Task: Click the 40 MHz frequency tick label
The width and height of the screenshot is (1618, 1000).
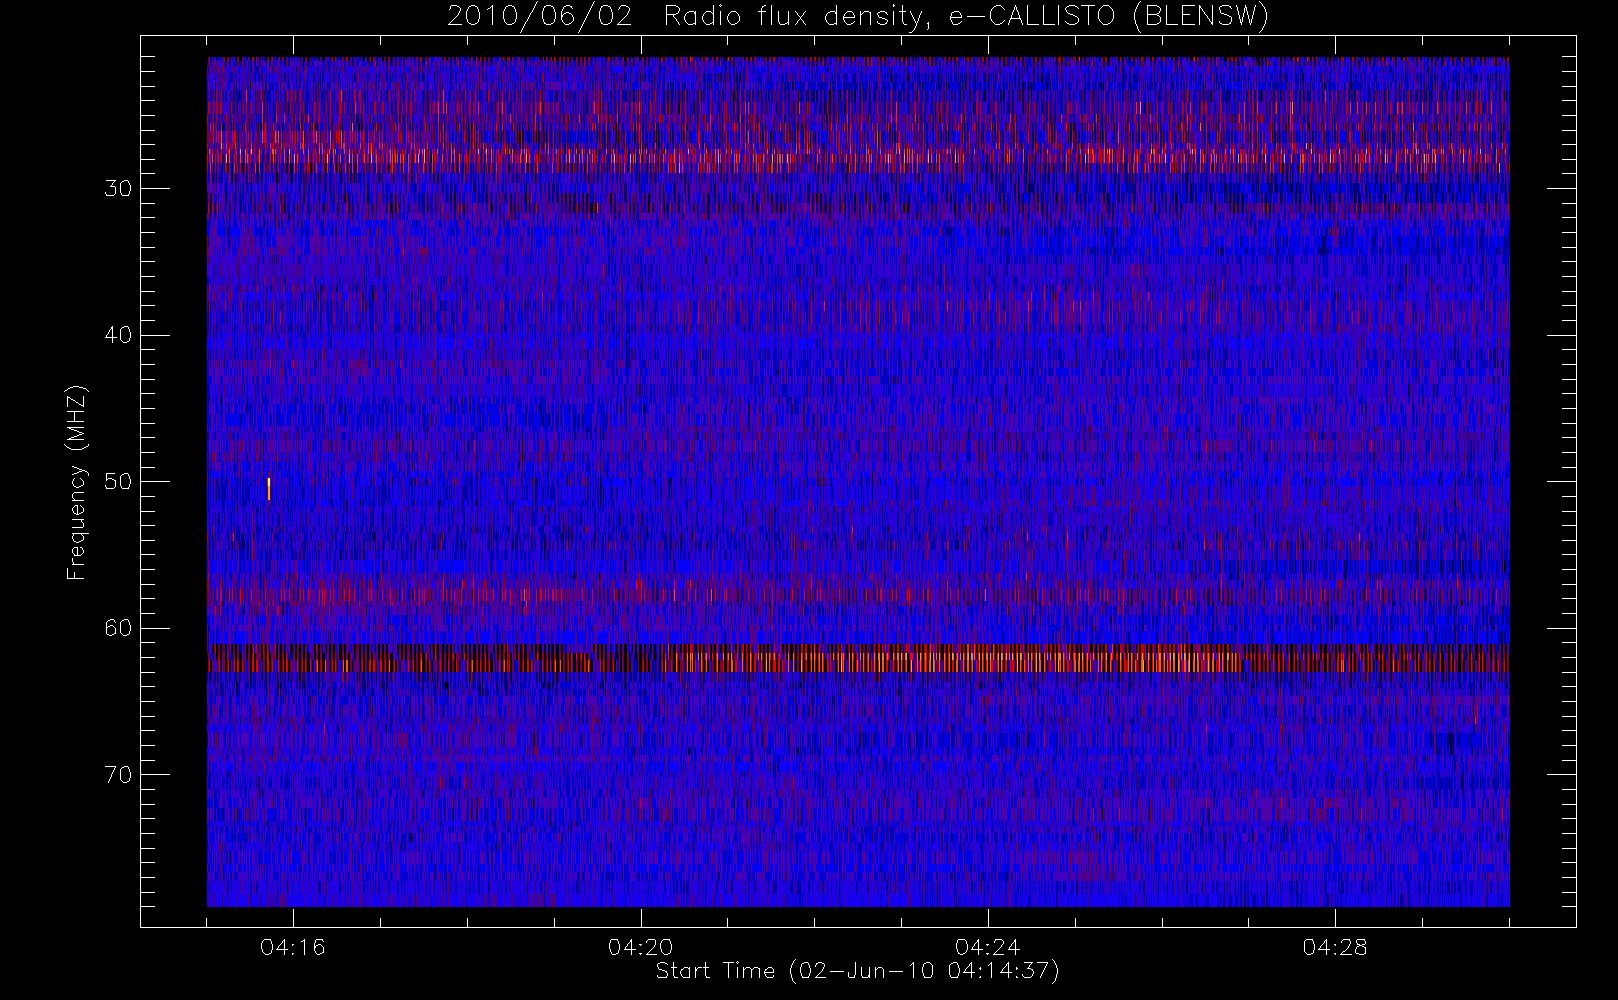Action: click(x=118, y=335)
